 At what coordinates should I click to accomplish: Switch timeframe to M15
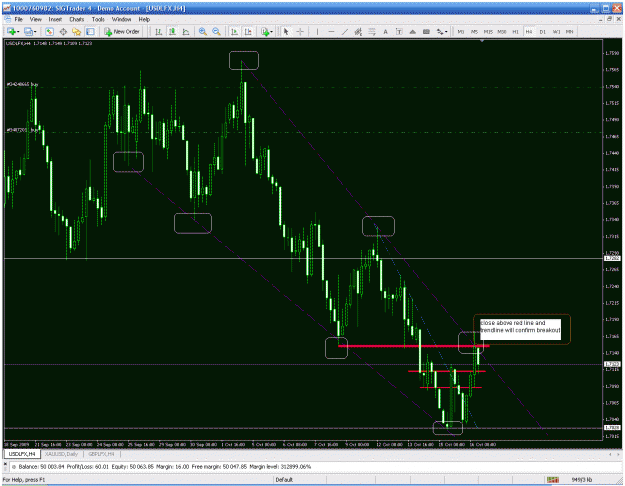[x=488, y=31]
